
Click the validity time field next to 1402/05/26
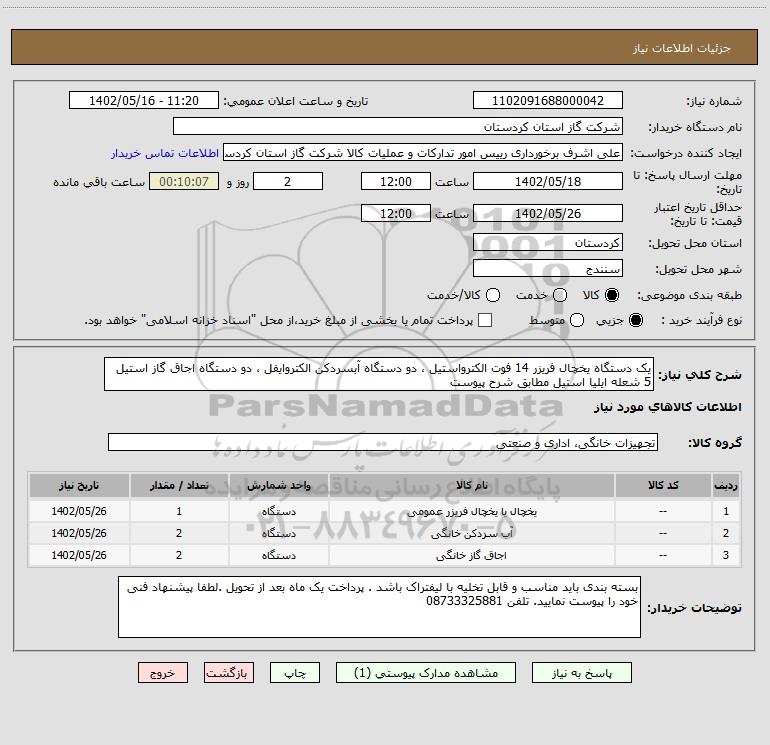(396, 213)
